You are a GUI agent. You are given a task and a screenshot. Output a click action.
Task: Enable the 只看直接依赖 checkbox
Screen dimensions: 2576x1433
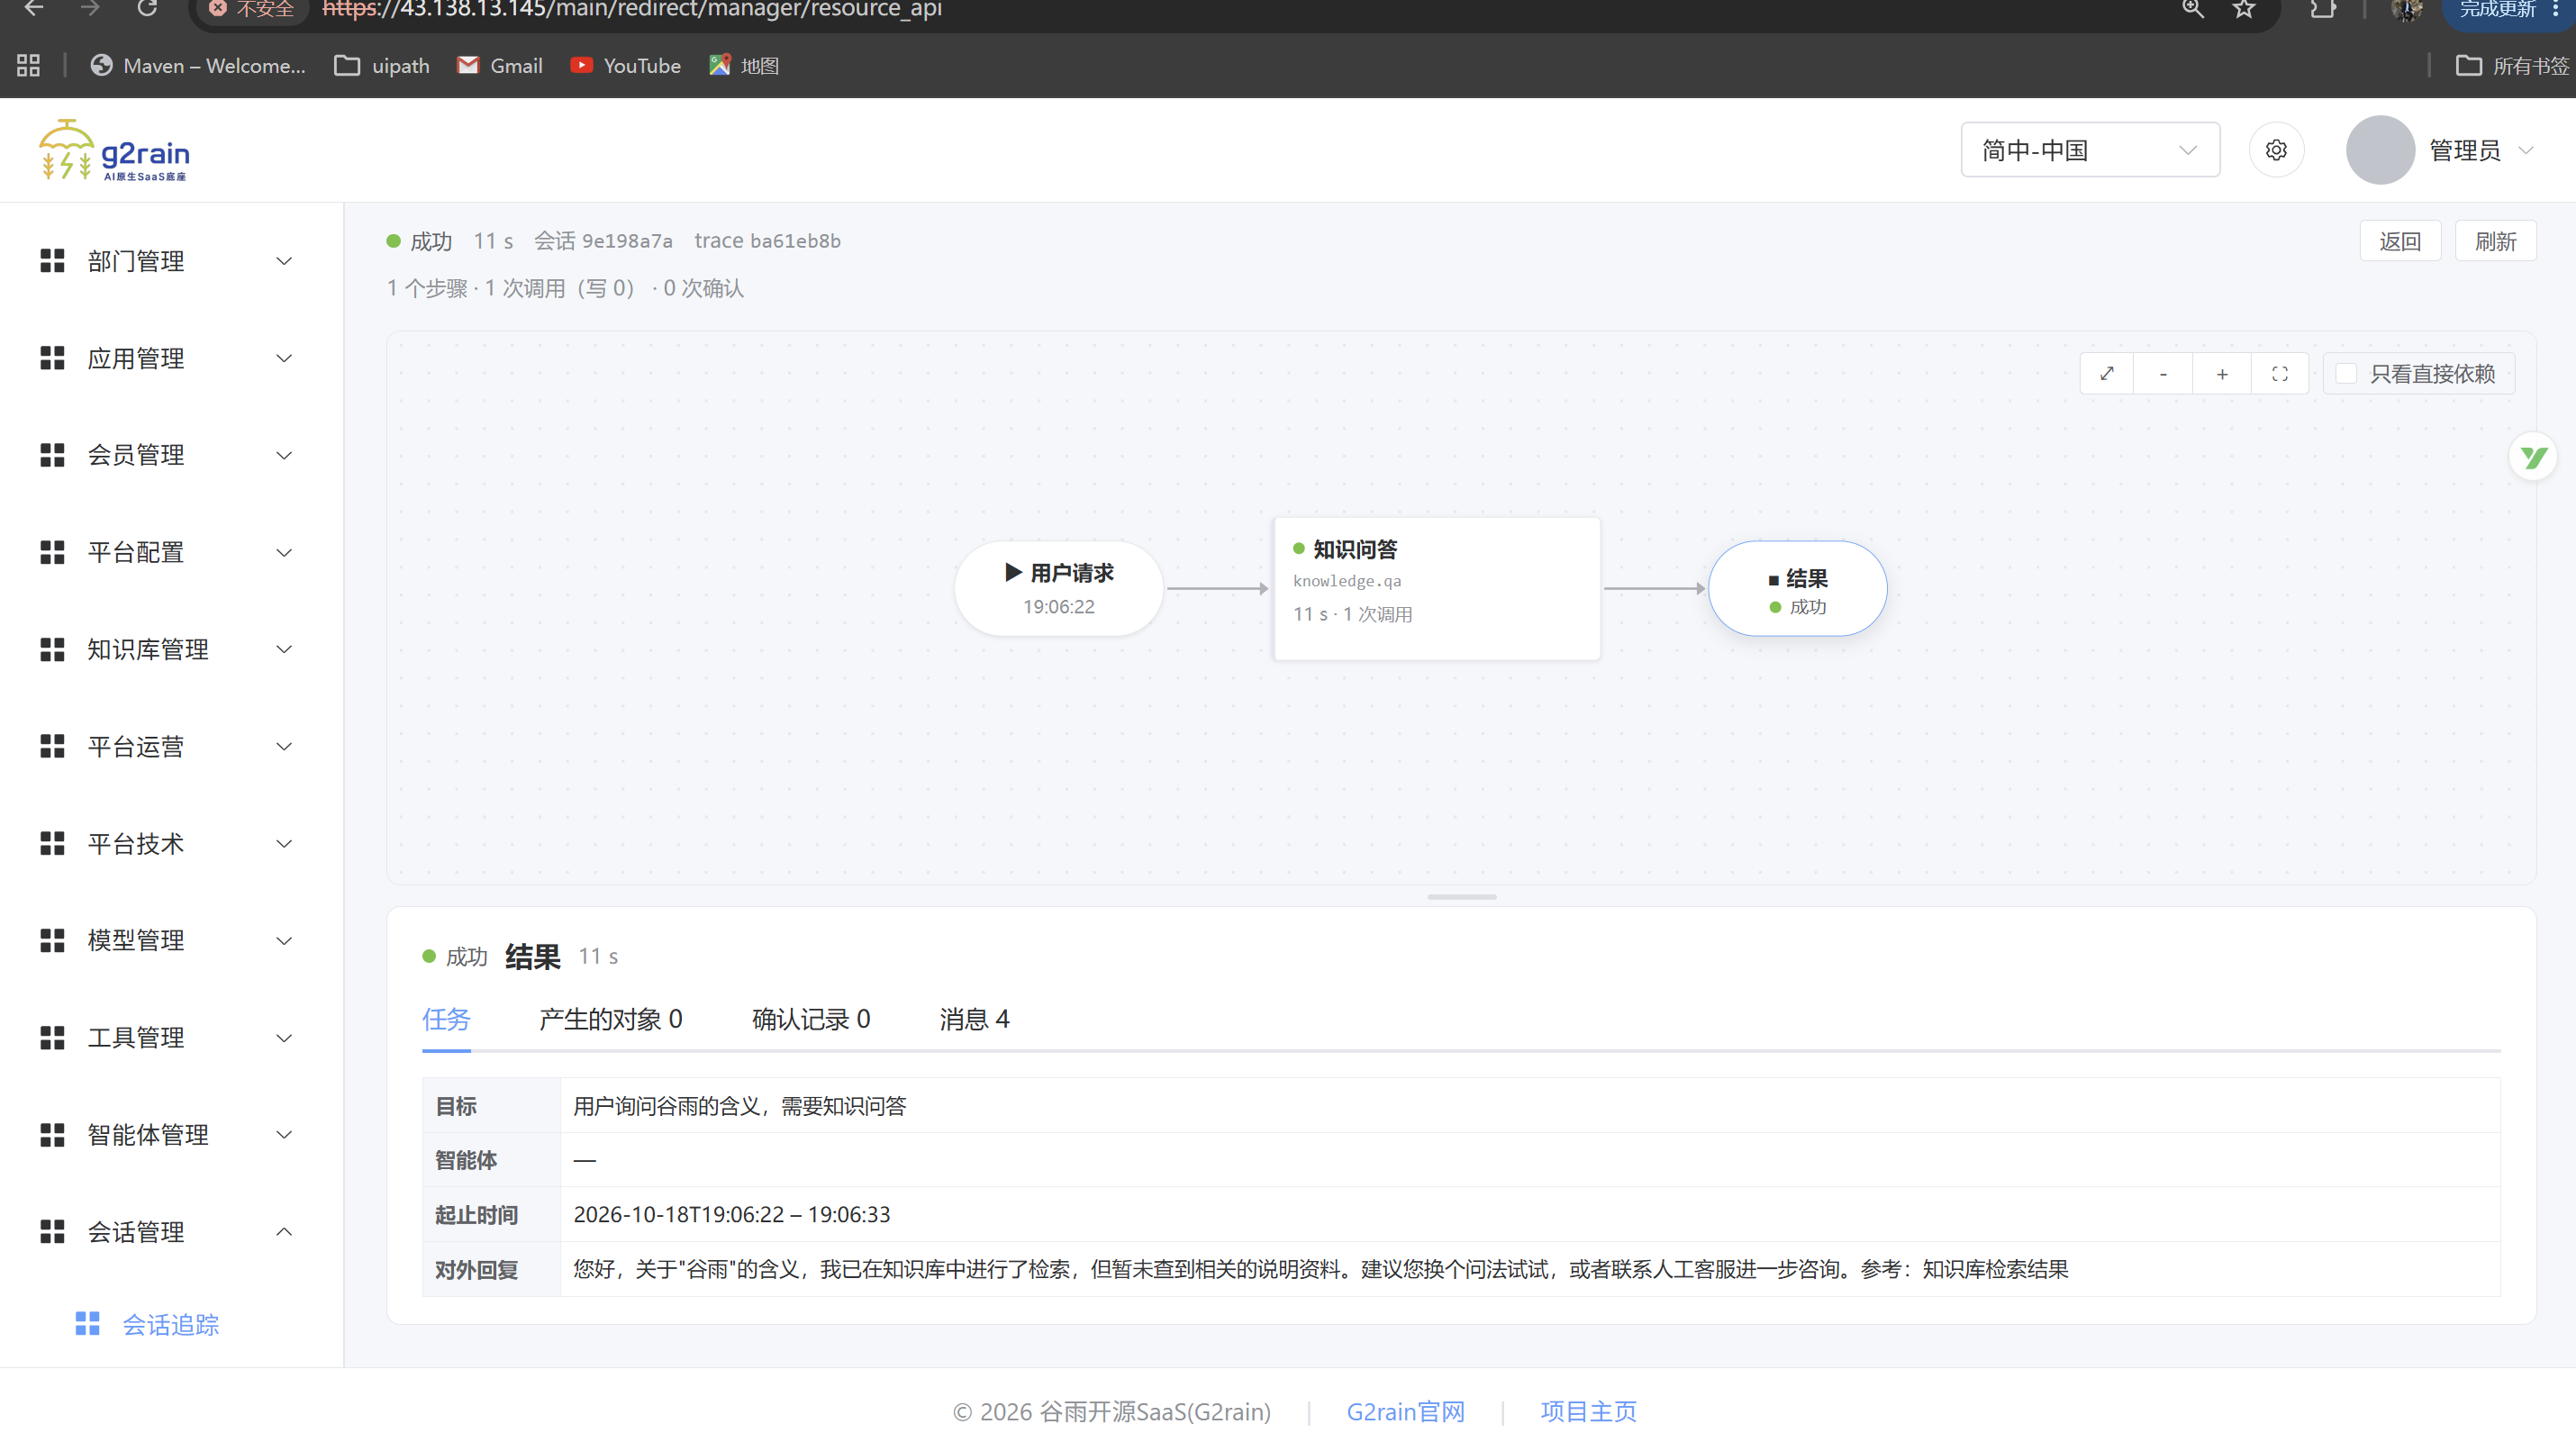coord(2346,373)
